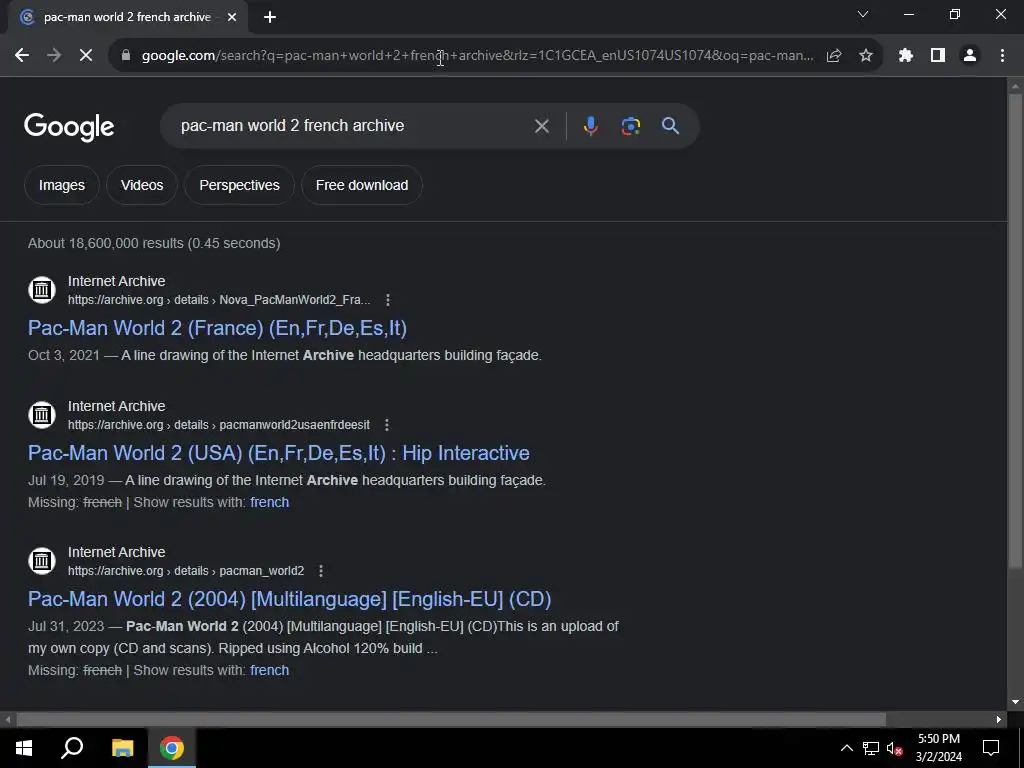Click the network icon in system tray
1024x768 pixels.
(x=871, y=748)
